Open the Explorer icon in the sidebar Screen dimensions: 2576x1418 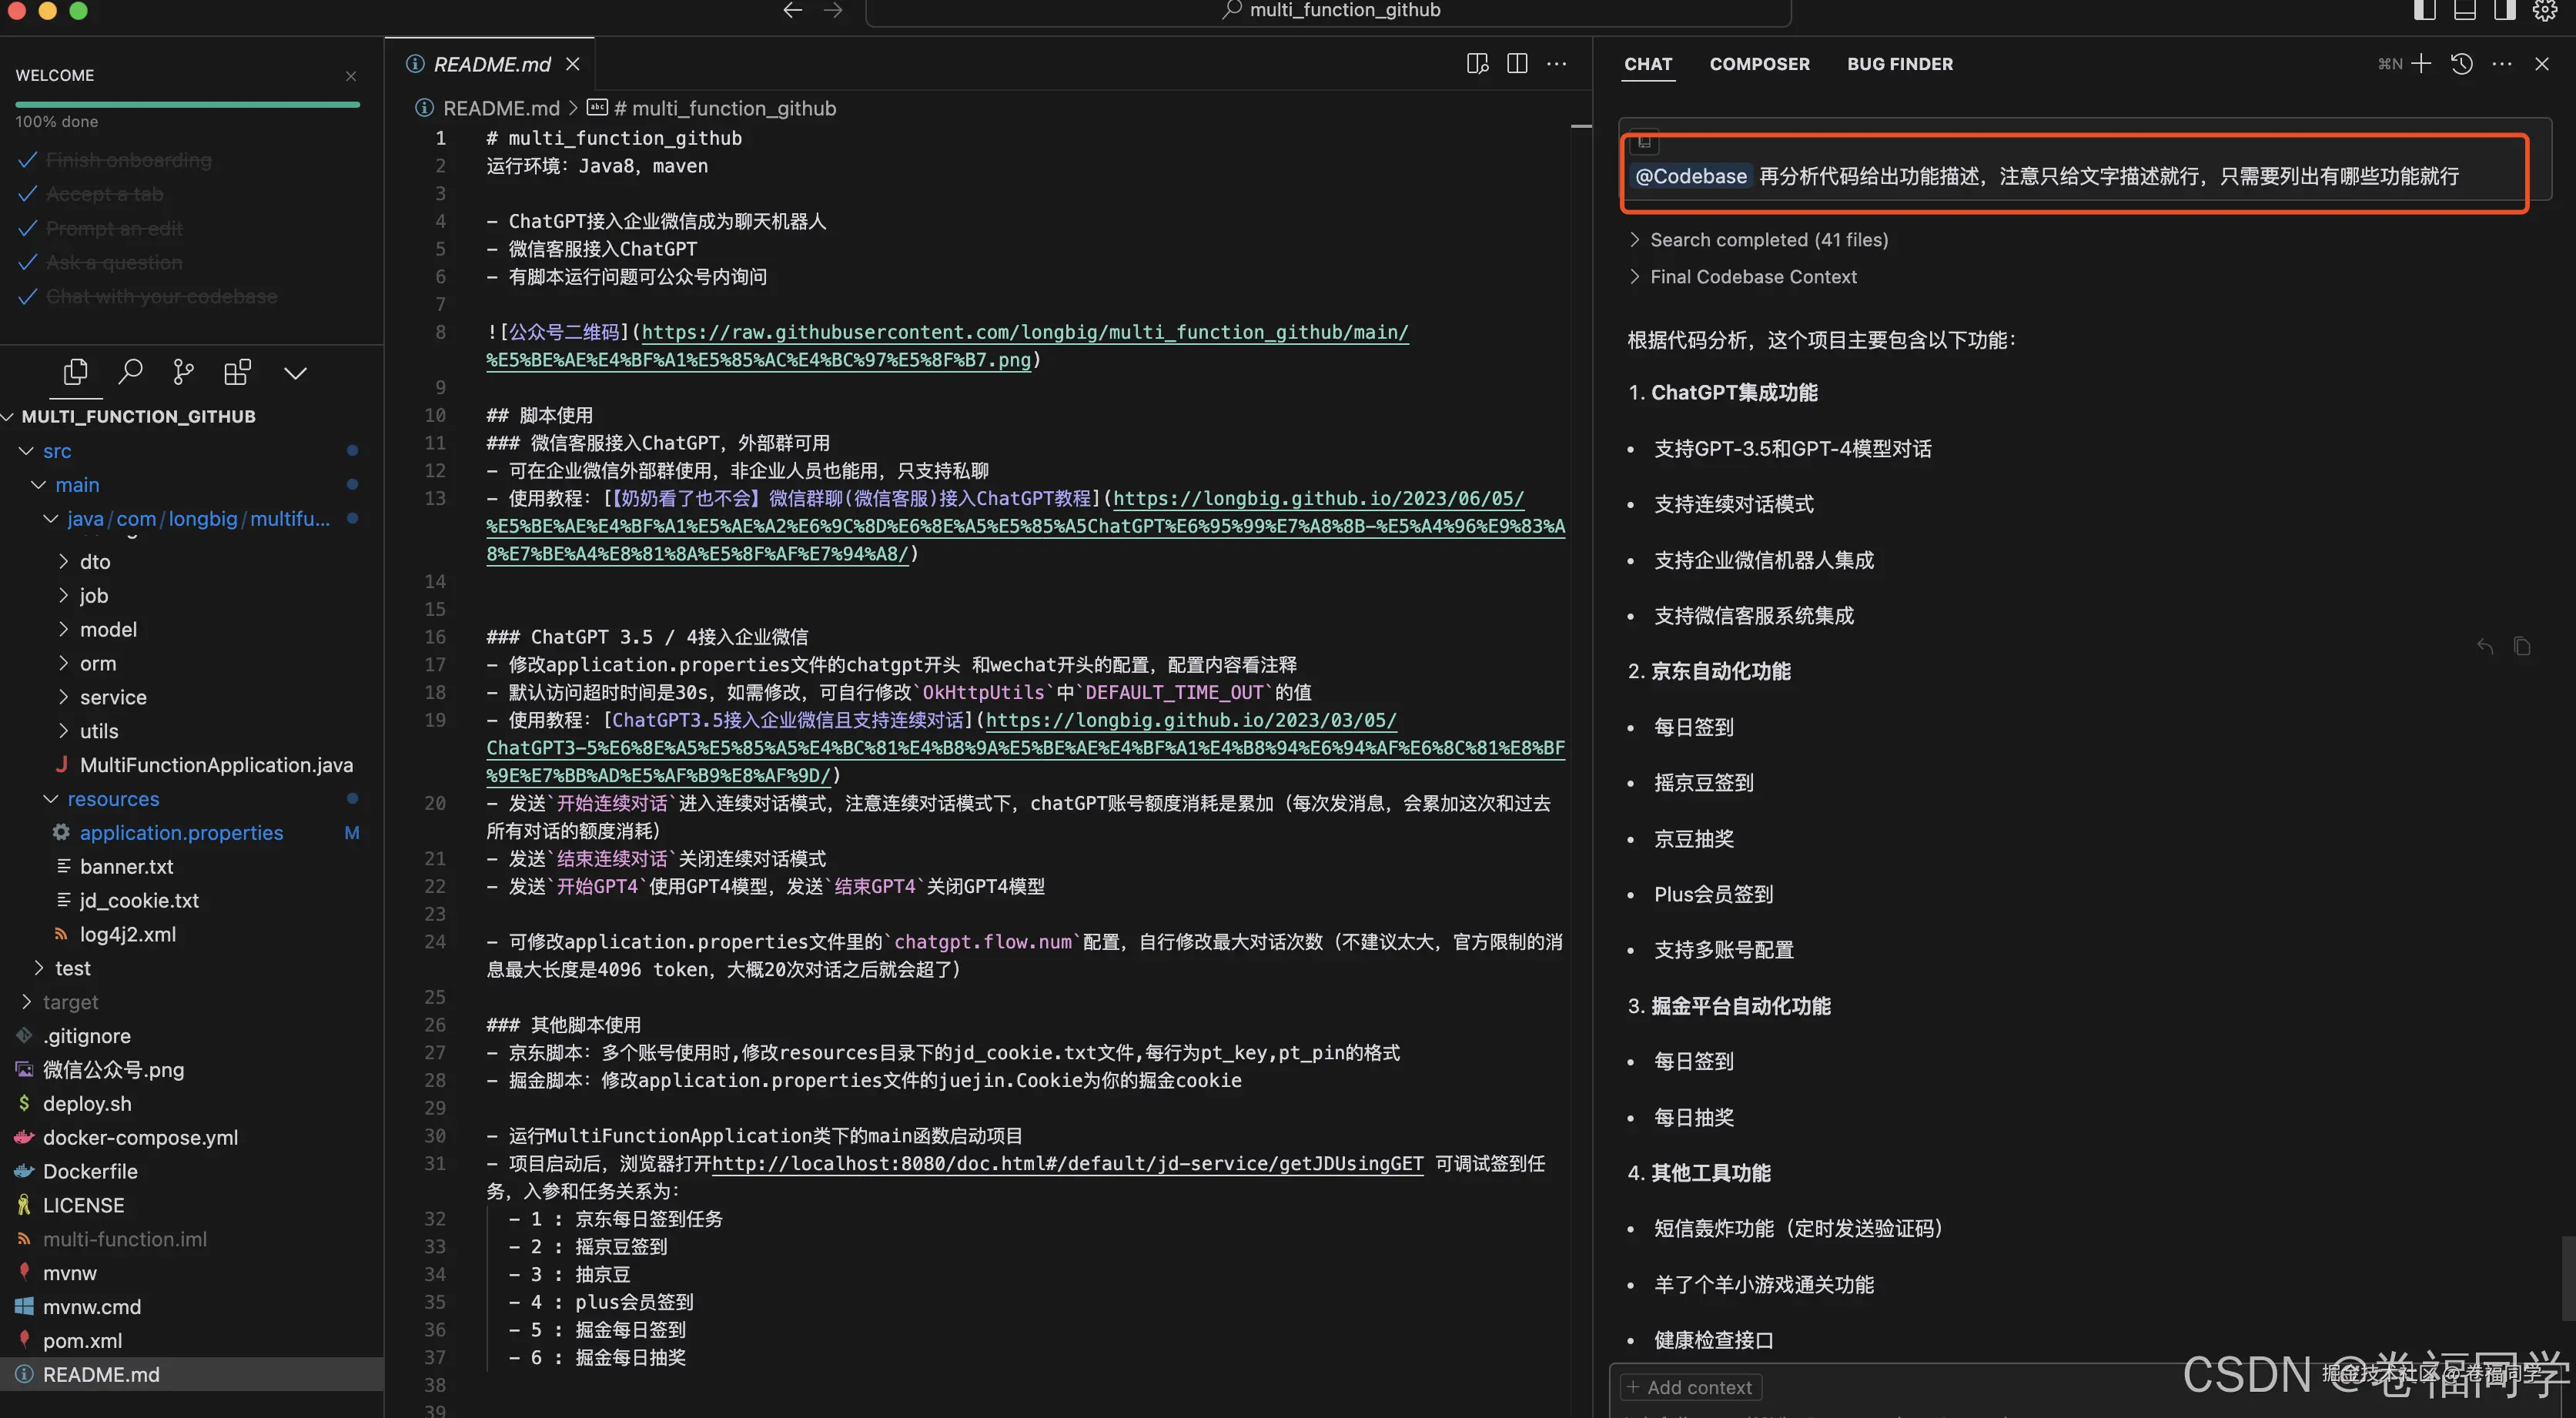[76, 371]
